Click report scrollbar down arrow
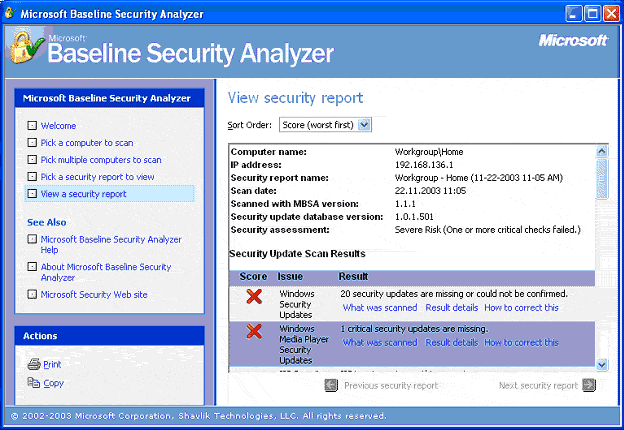The width and height of the screenshot is (624, 430). pyautogui.click(x=602, y=367)
